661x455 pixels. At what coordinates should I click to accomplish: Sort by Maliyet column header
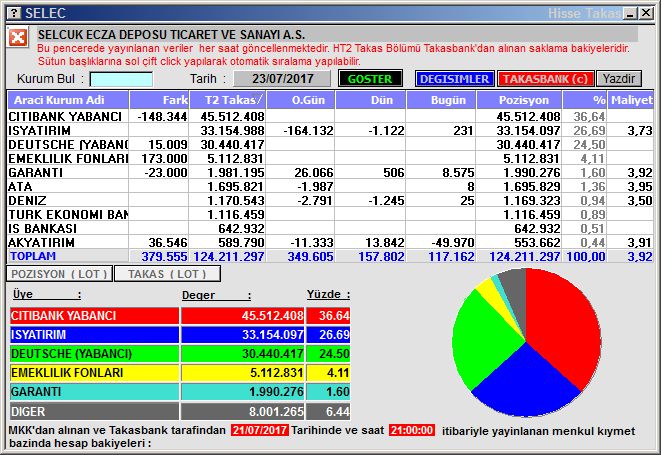pos(631,100)
